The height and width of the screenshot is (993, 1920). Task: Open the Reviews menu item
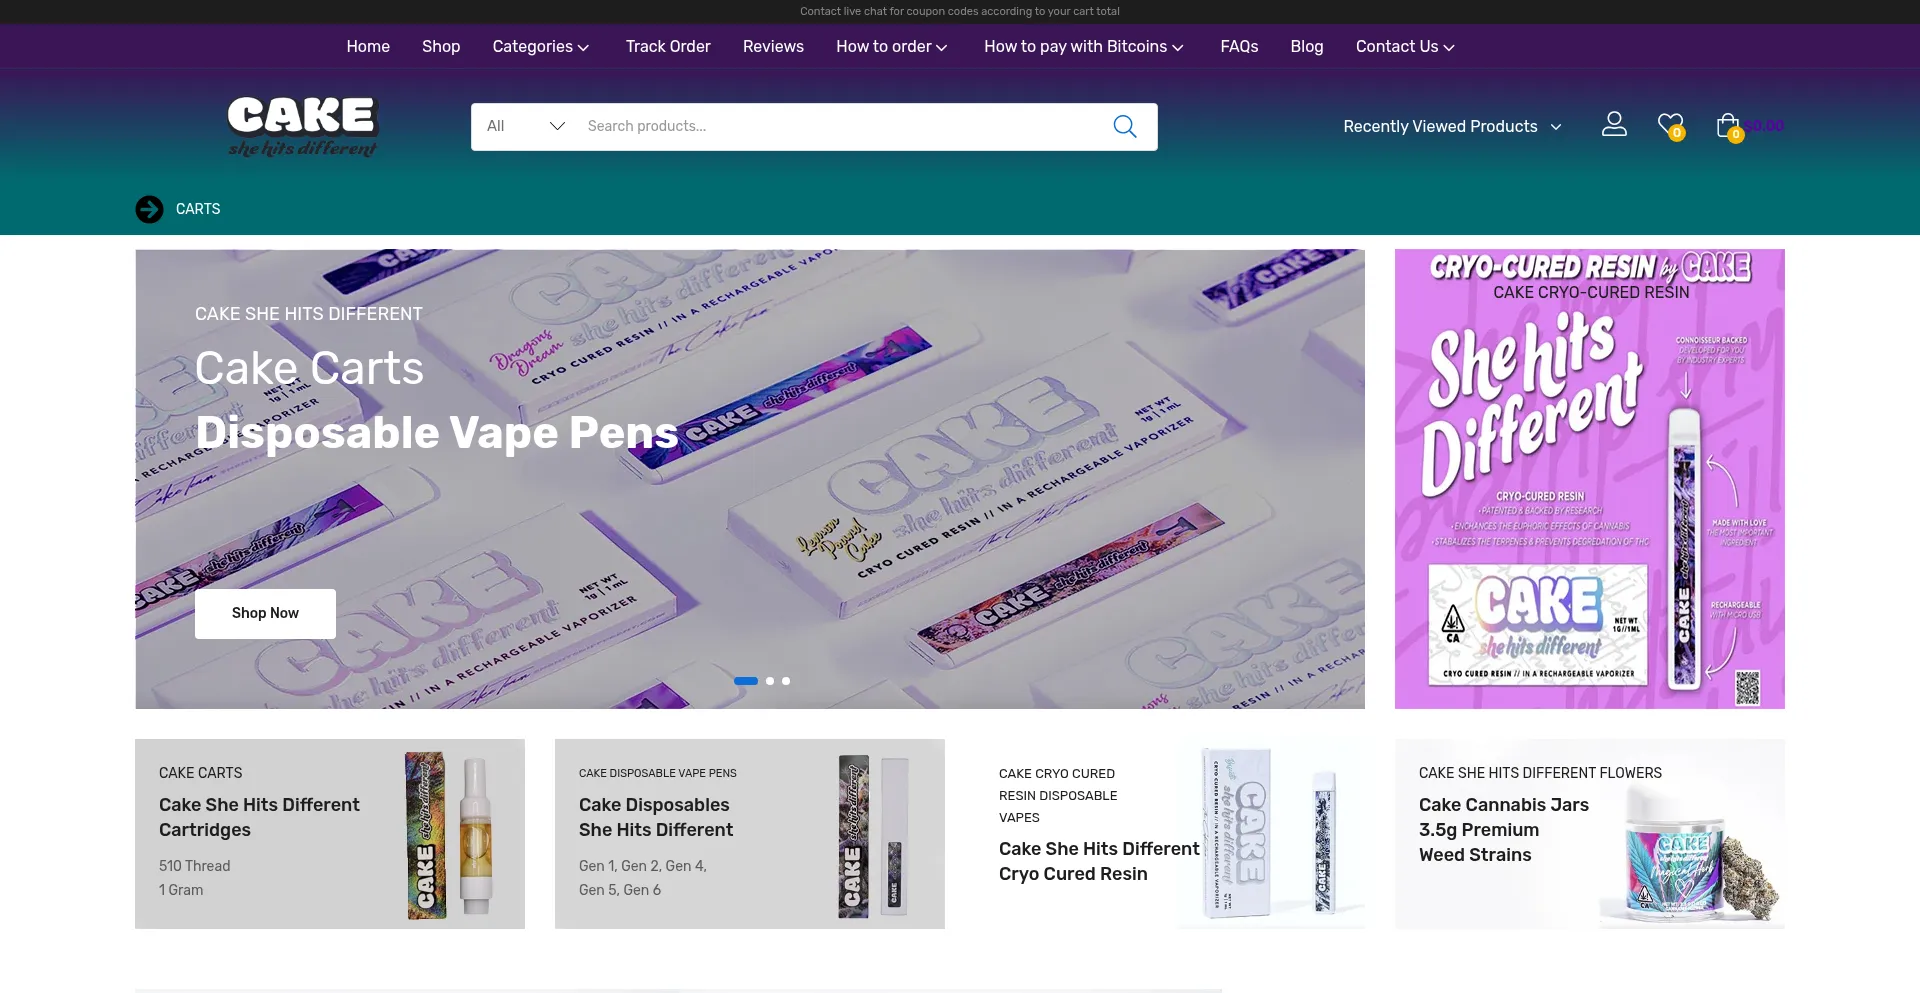(772, 47)
